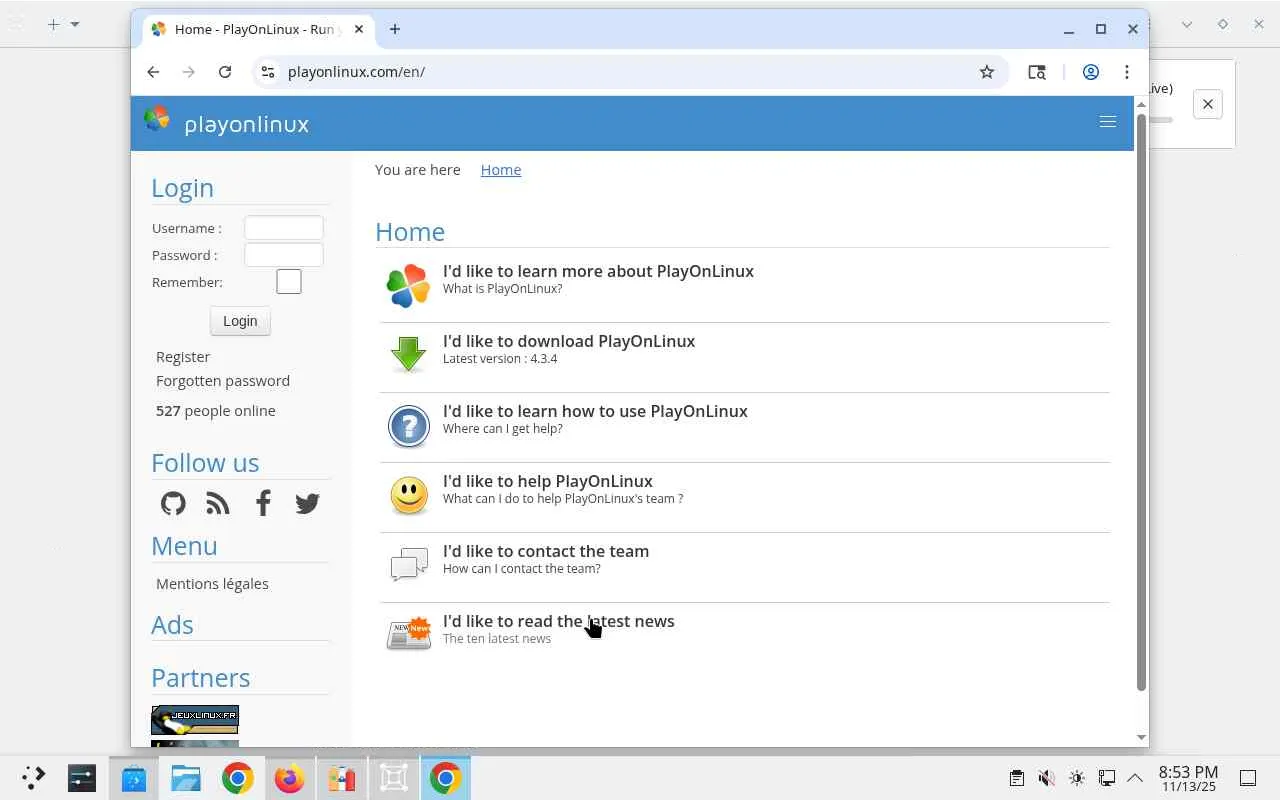Image resolution: width=1280 pixels, height=800 pixels.
Task: Go back using the browser back arrow
Action: 153,72
